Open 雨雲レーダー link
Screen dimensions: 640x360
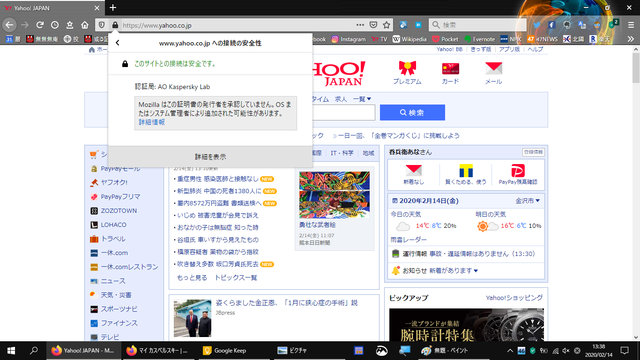click(x=409, y=240)
